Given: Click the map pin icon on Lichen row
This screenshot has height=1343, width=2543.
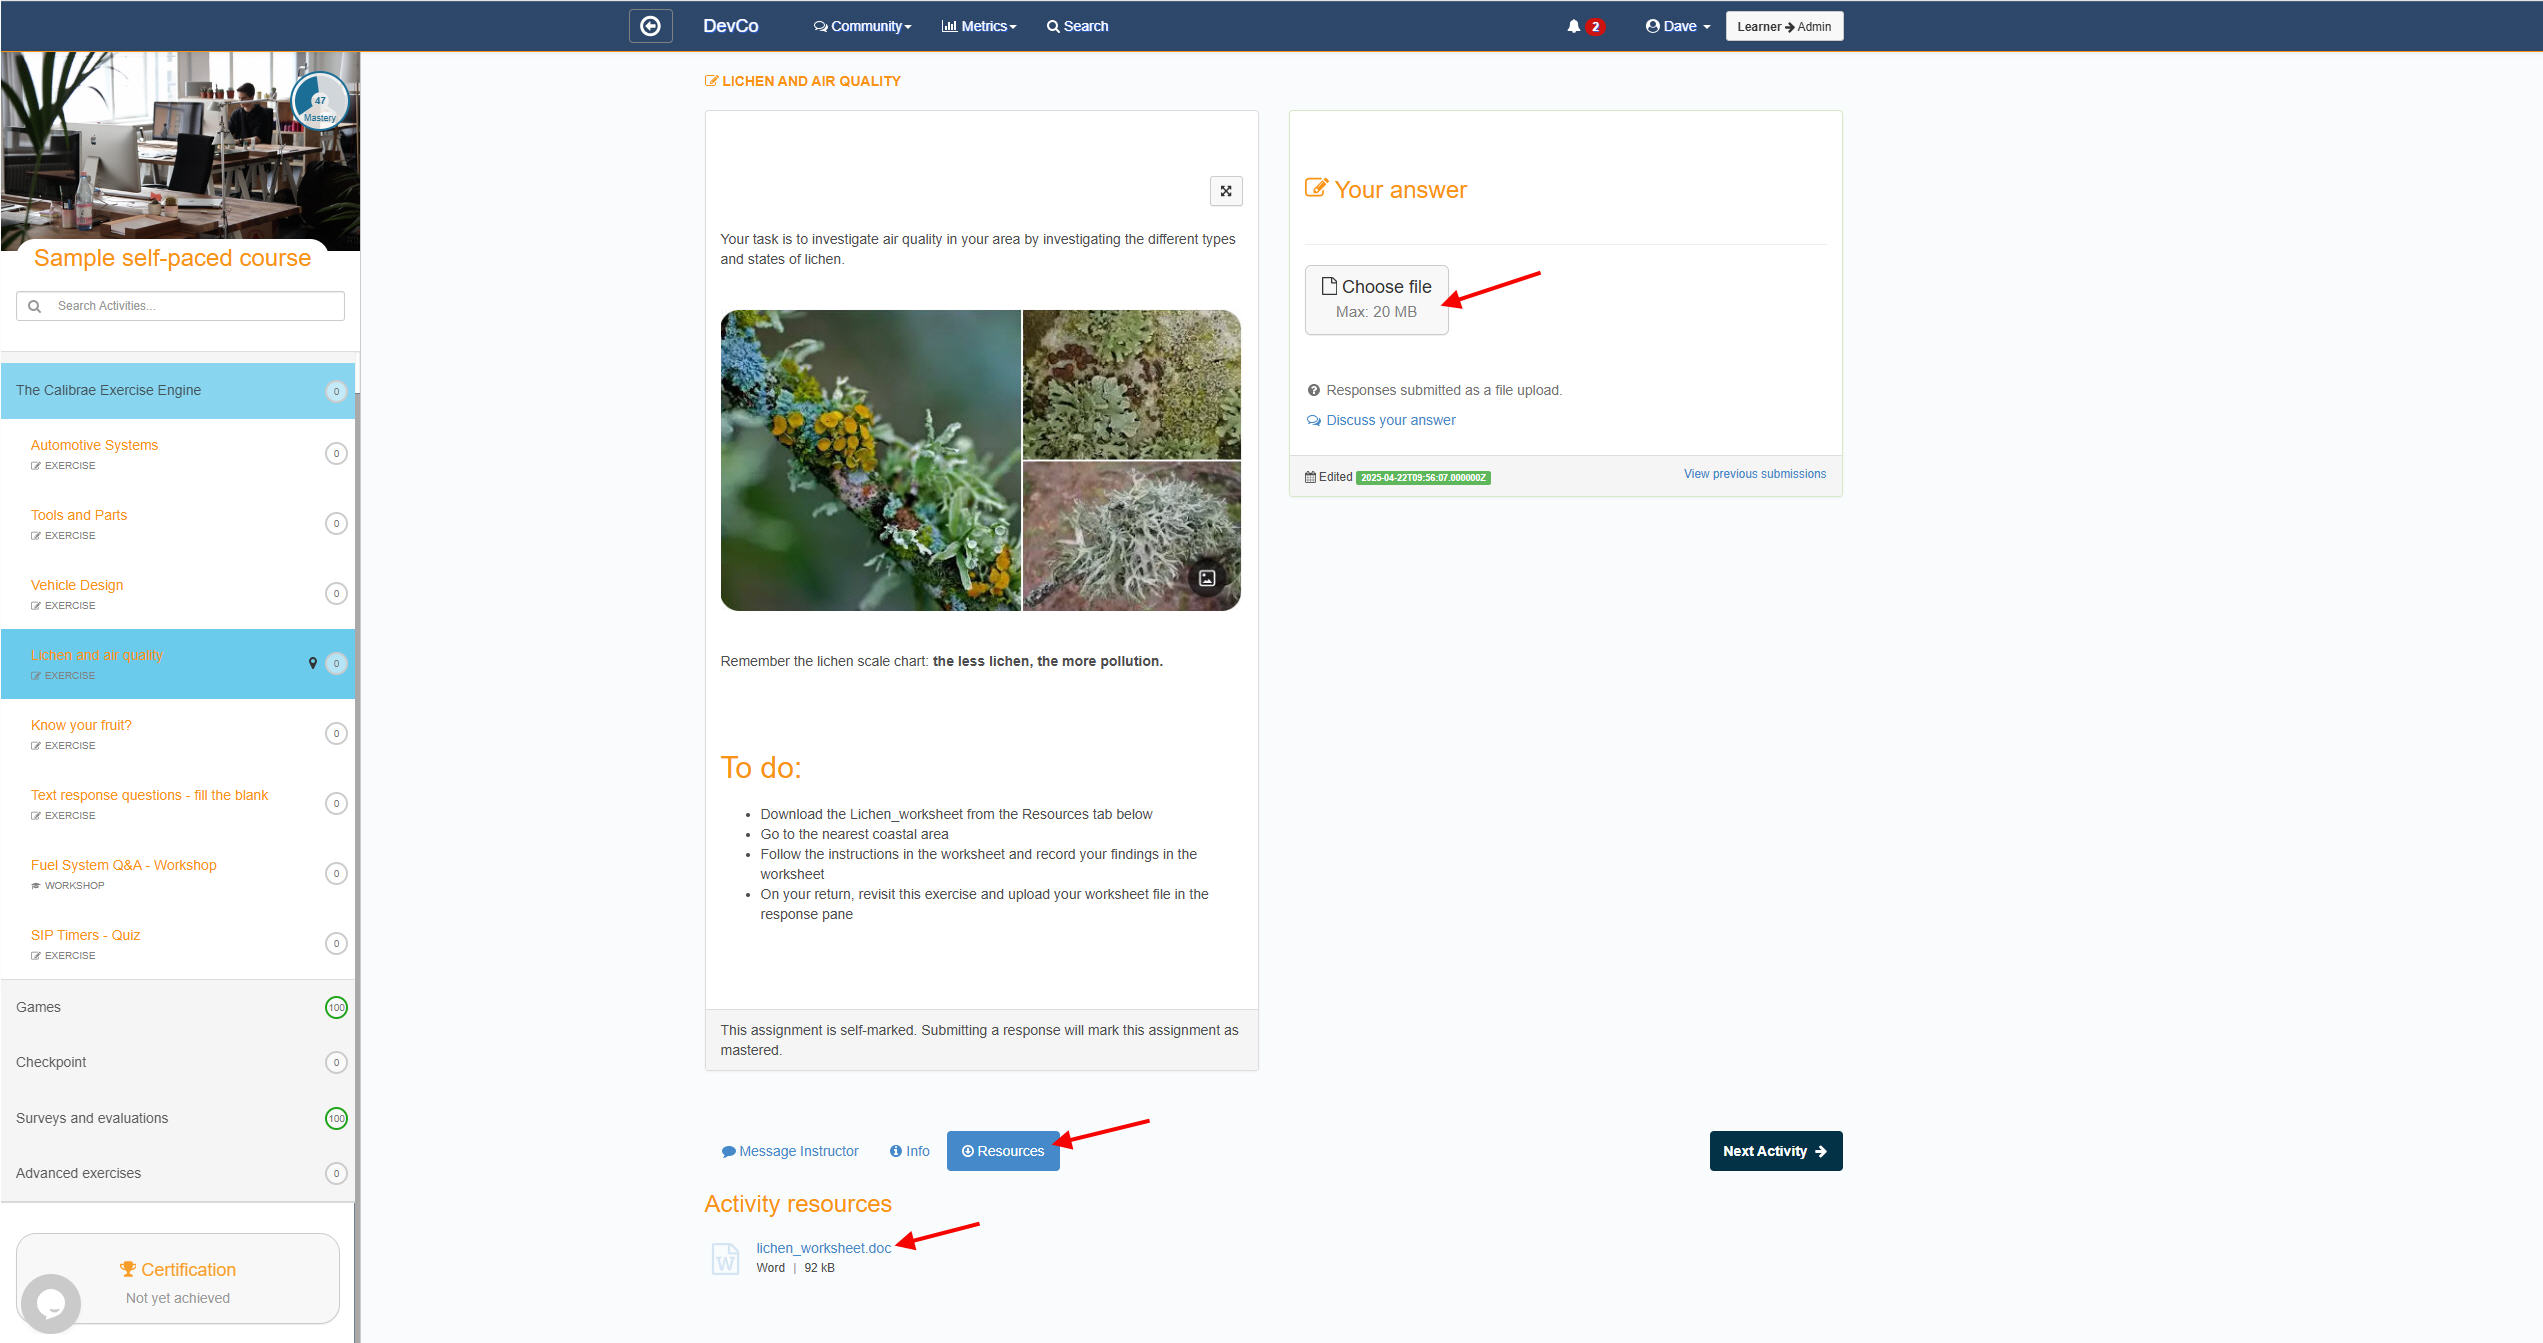Looking at the screenshot, I should (313, 663).
